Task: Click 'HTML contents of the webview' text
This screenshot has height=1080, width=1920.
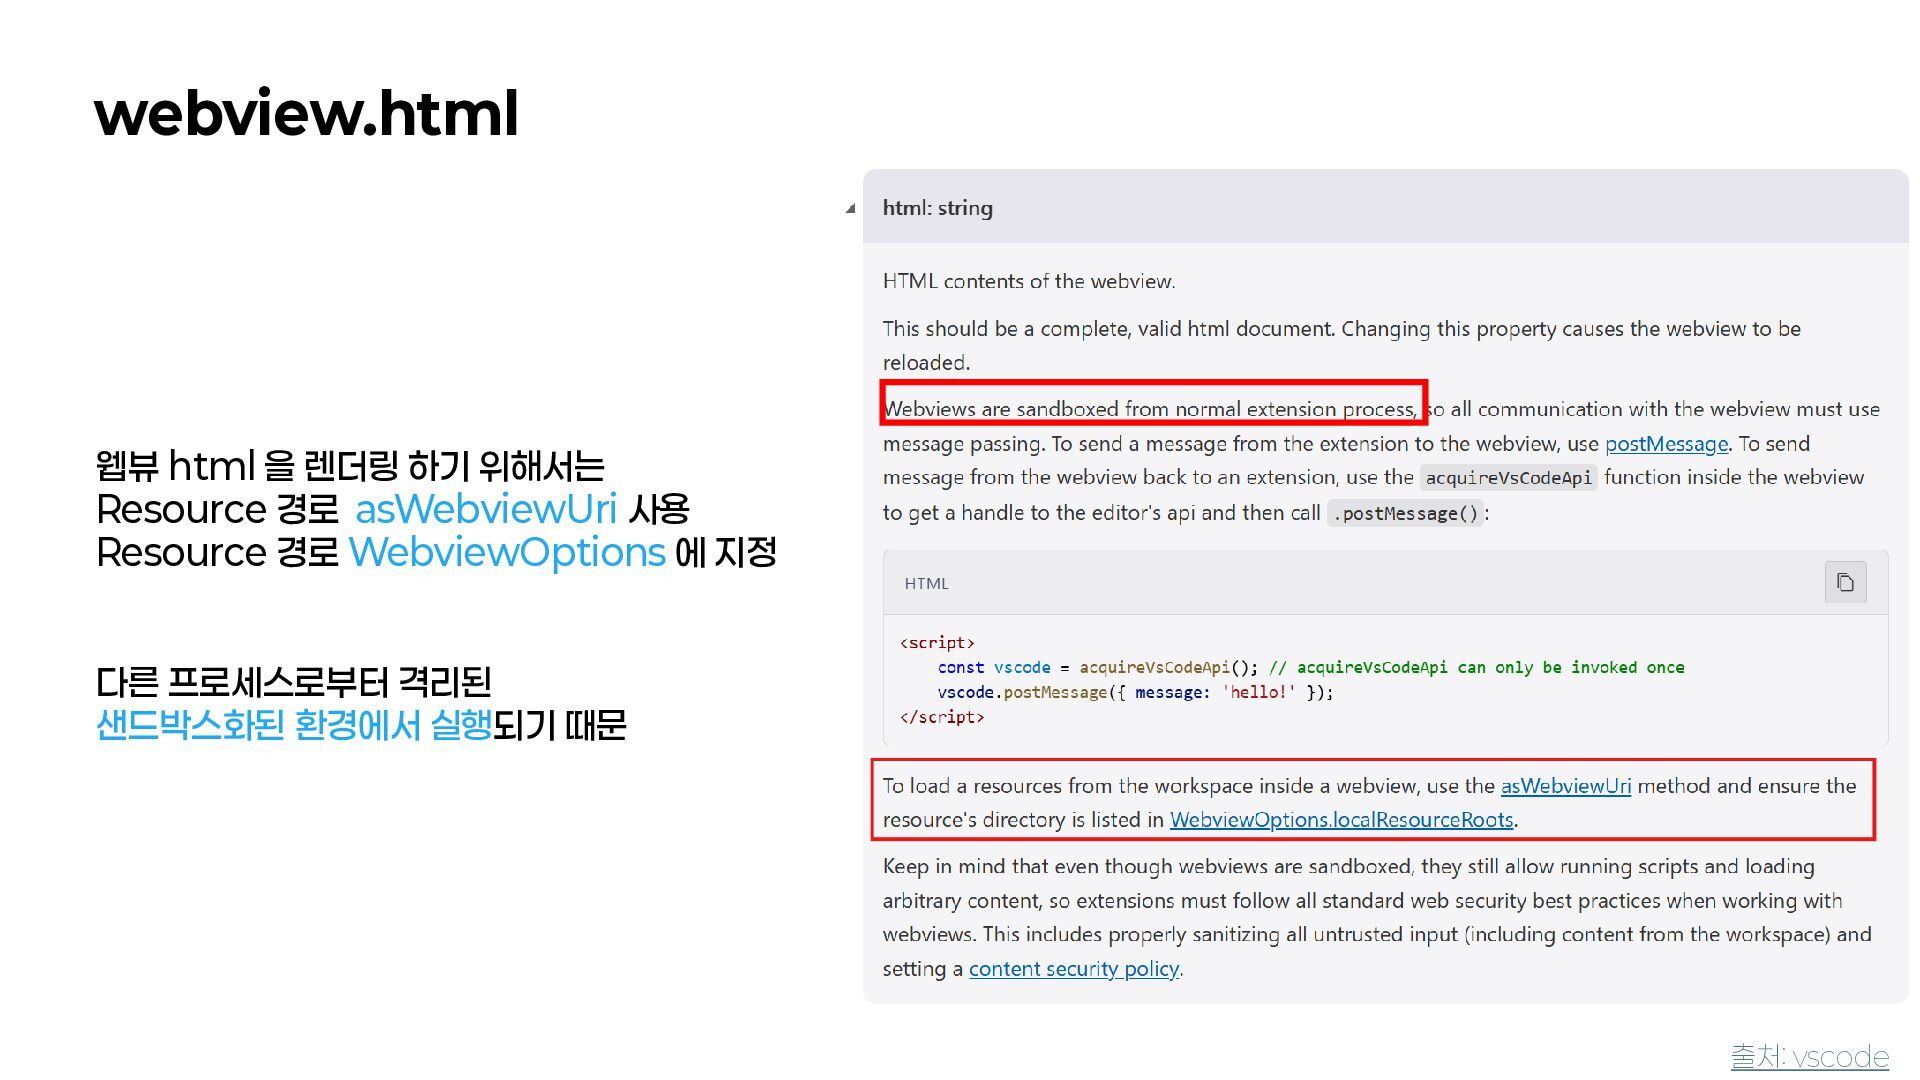Action: click(x=1028, y=282)
